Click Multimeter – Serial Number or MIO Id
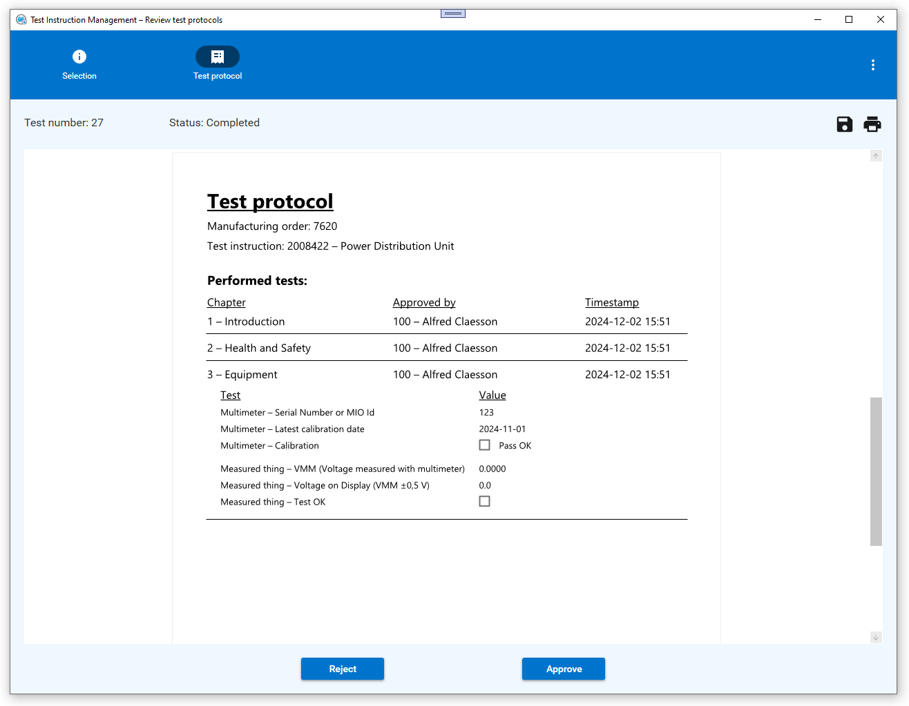This screenshot has height=706, width=909. (297, 413)
